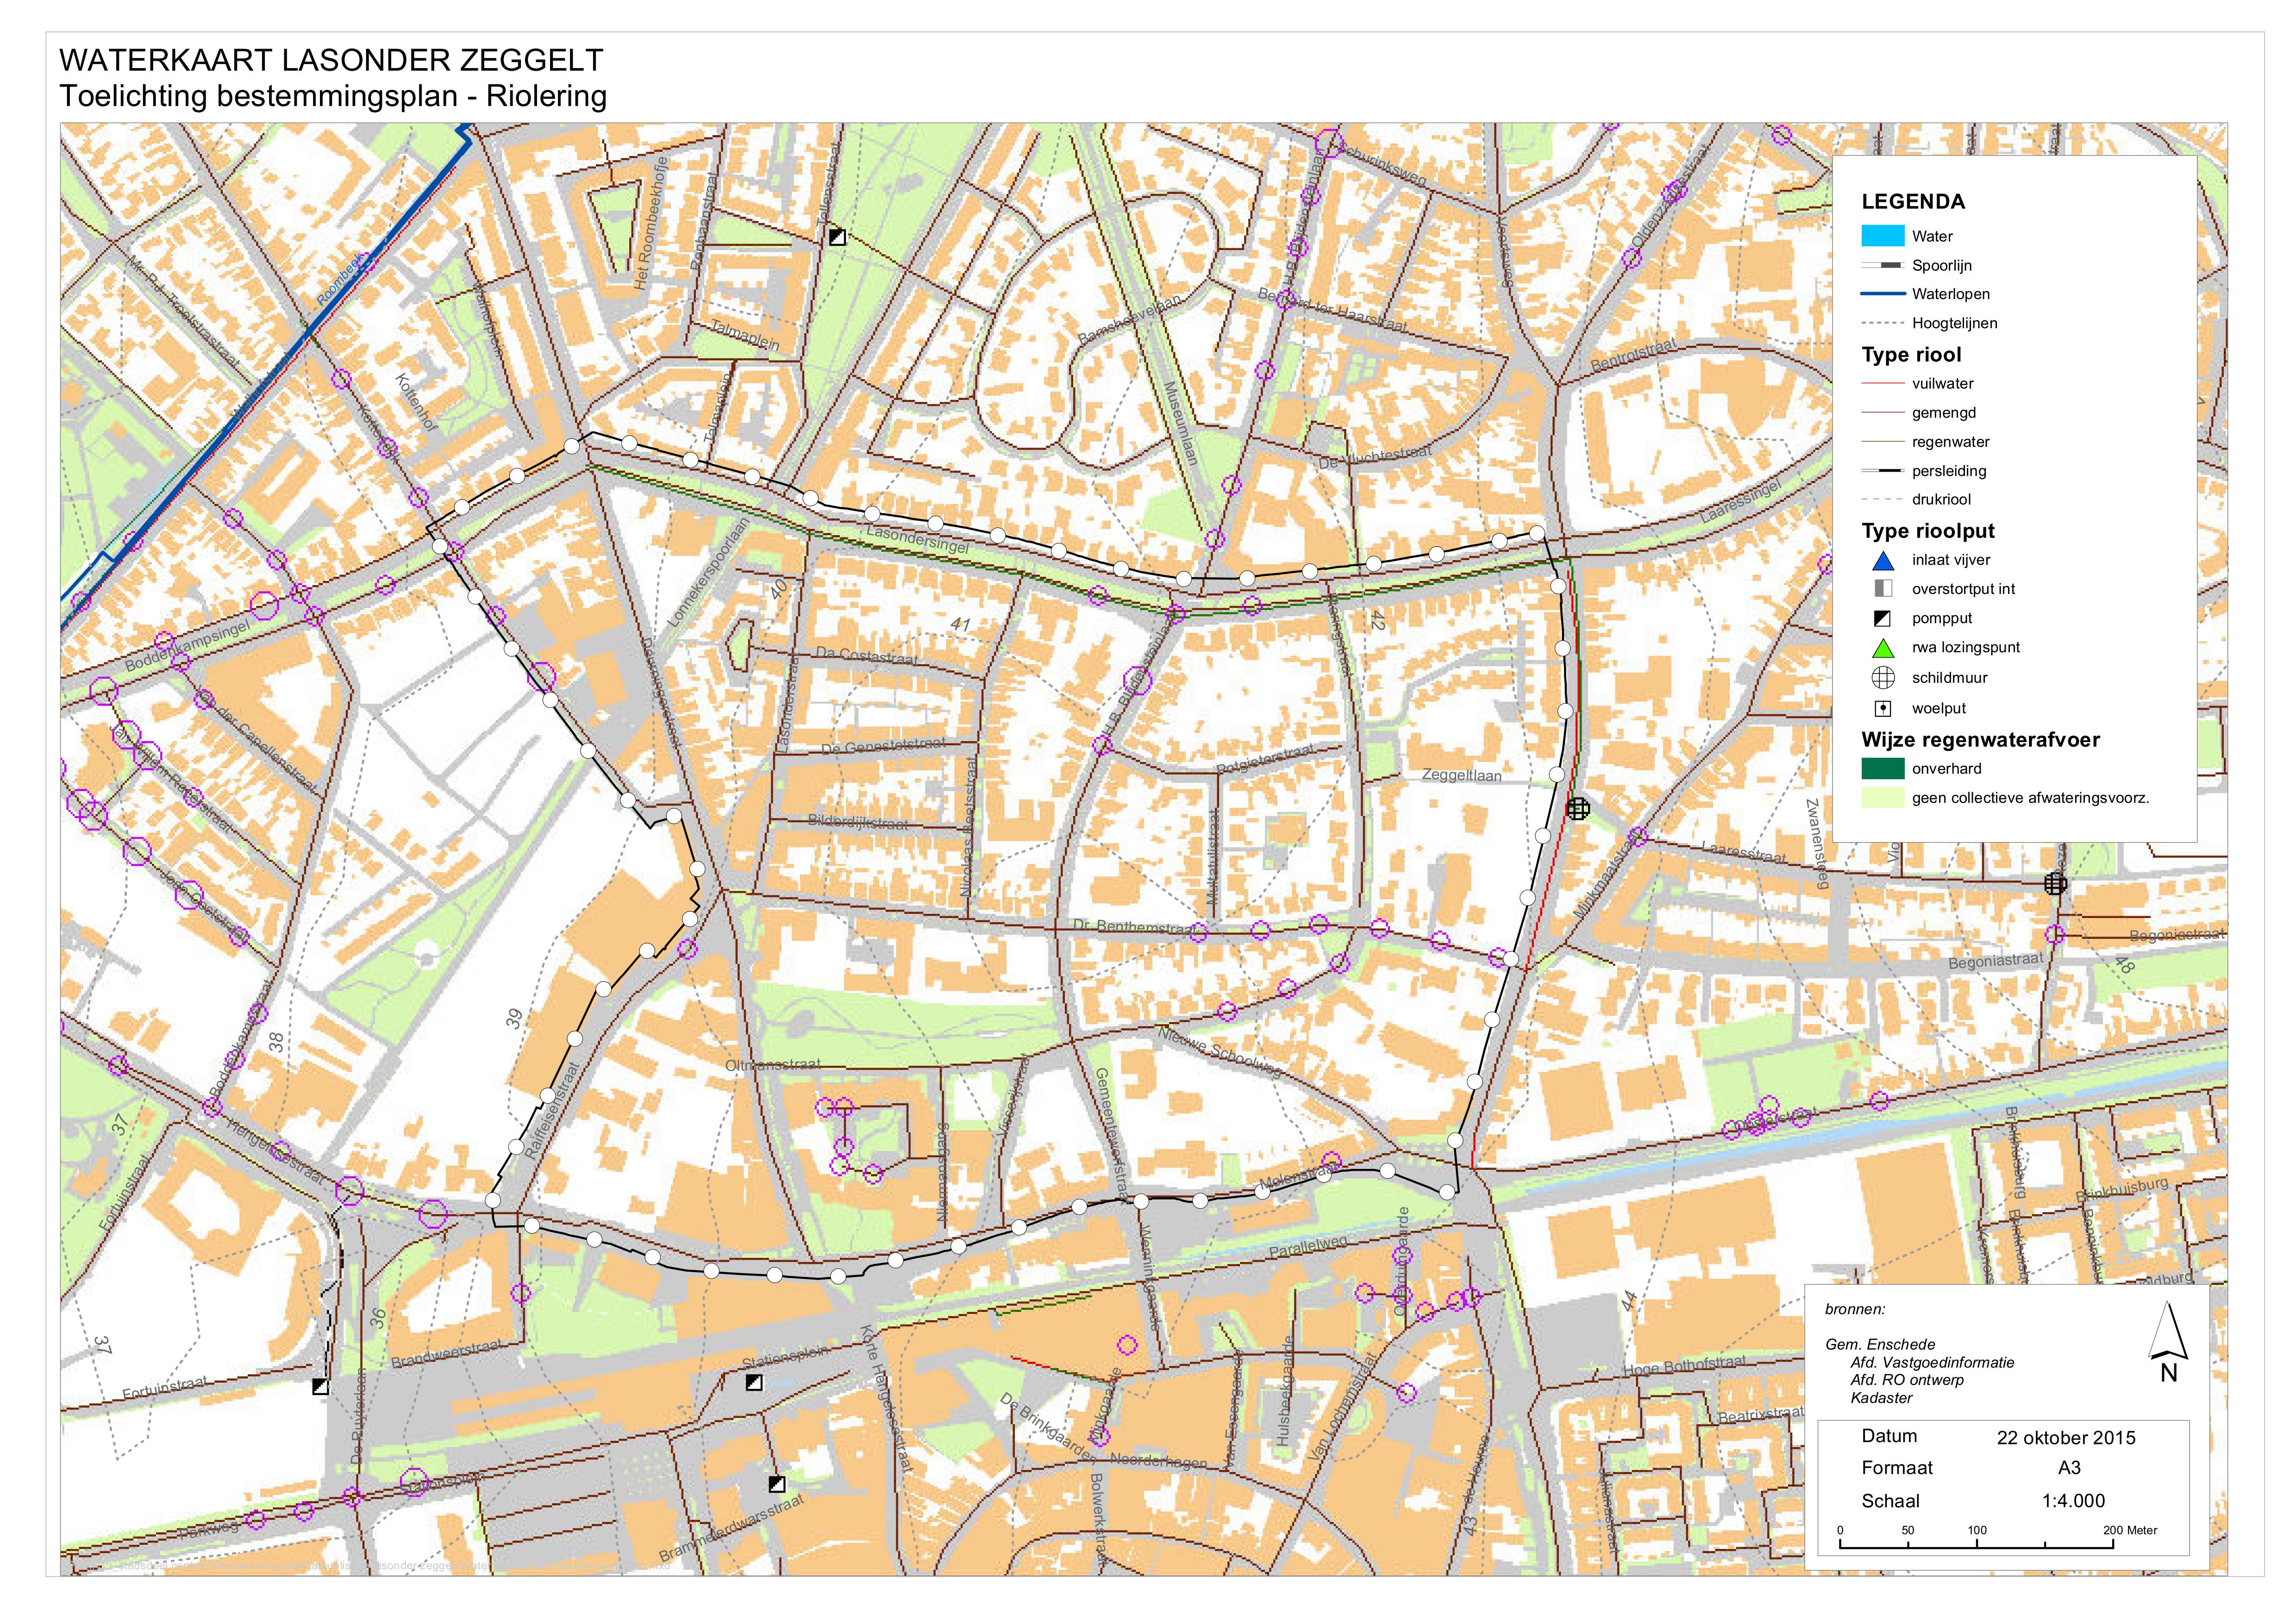This screenshot has height=1623, width=2296.
Task: Click the Afd. Vastgoedinformatie source line
Action: [x=1932, y=1362]
